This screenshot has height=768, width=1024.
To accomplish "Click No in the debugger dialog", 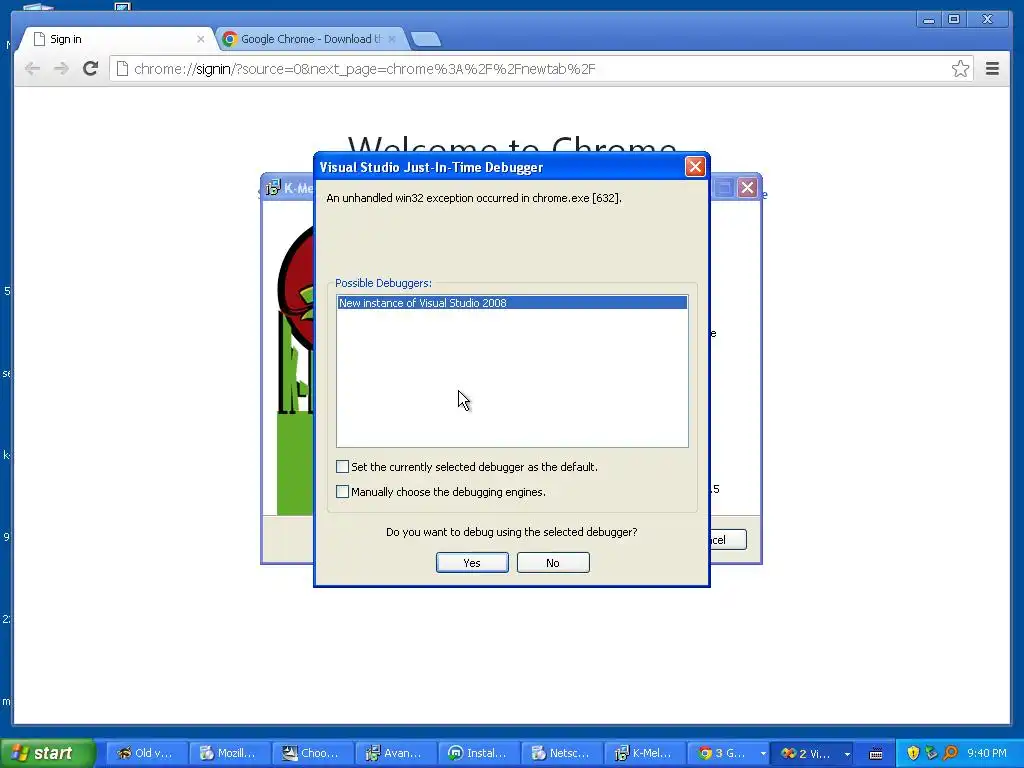I will coord(553,563).
